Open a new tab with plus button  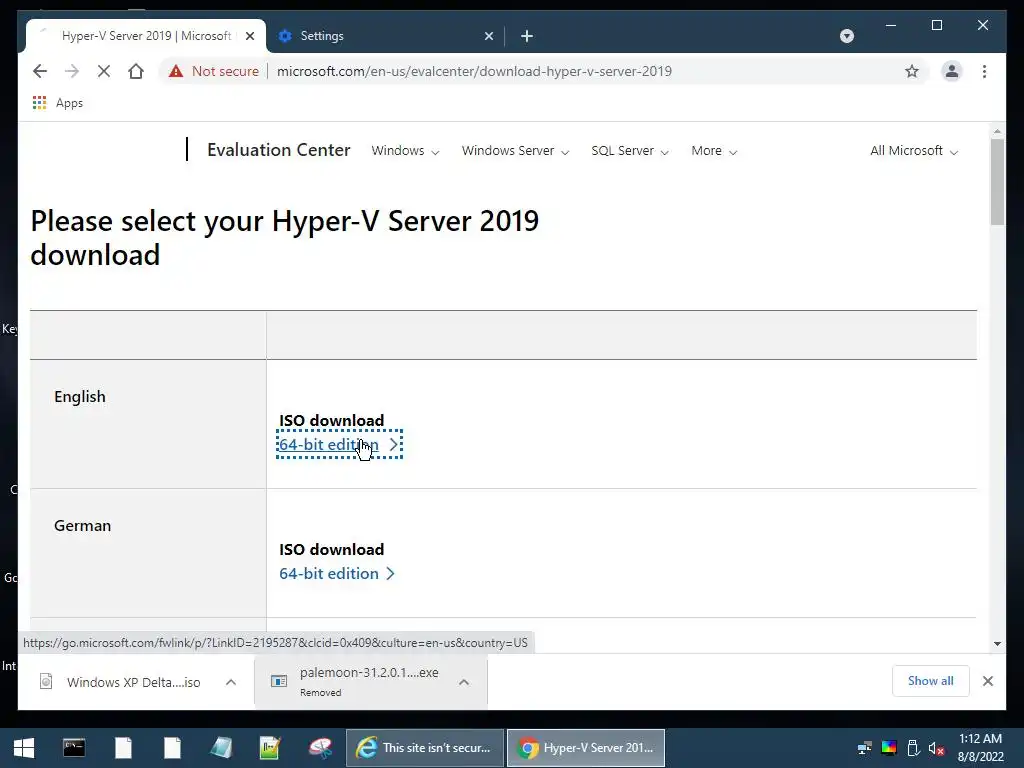coord(527,36)
